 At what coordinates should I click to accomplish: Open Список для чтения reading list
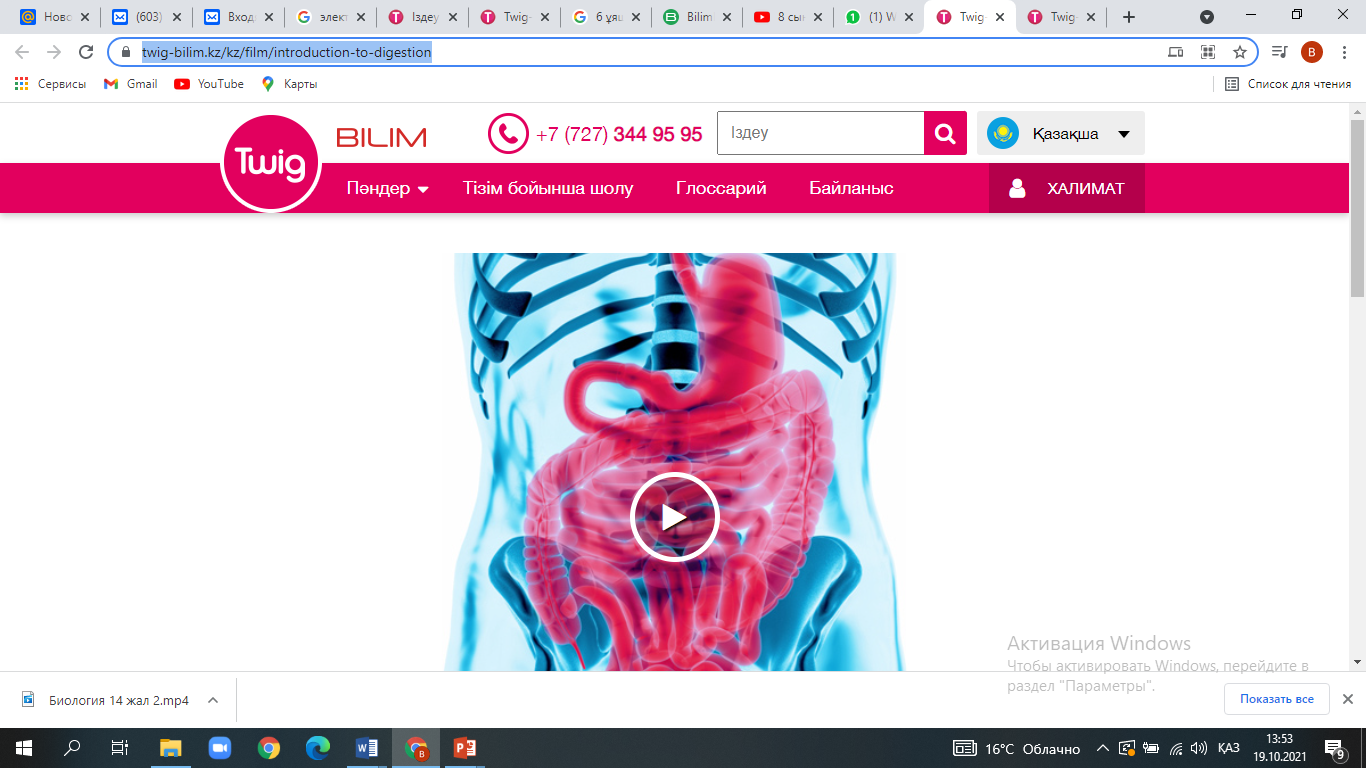click(1288, 84)
